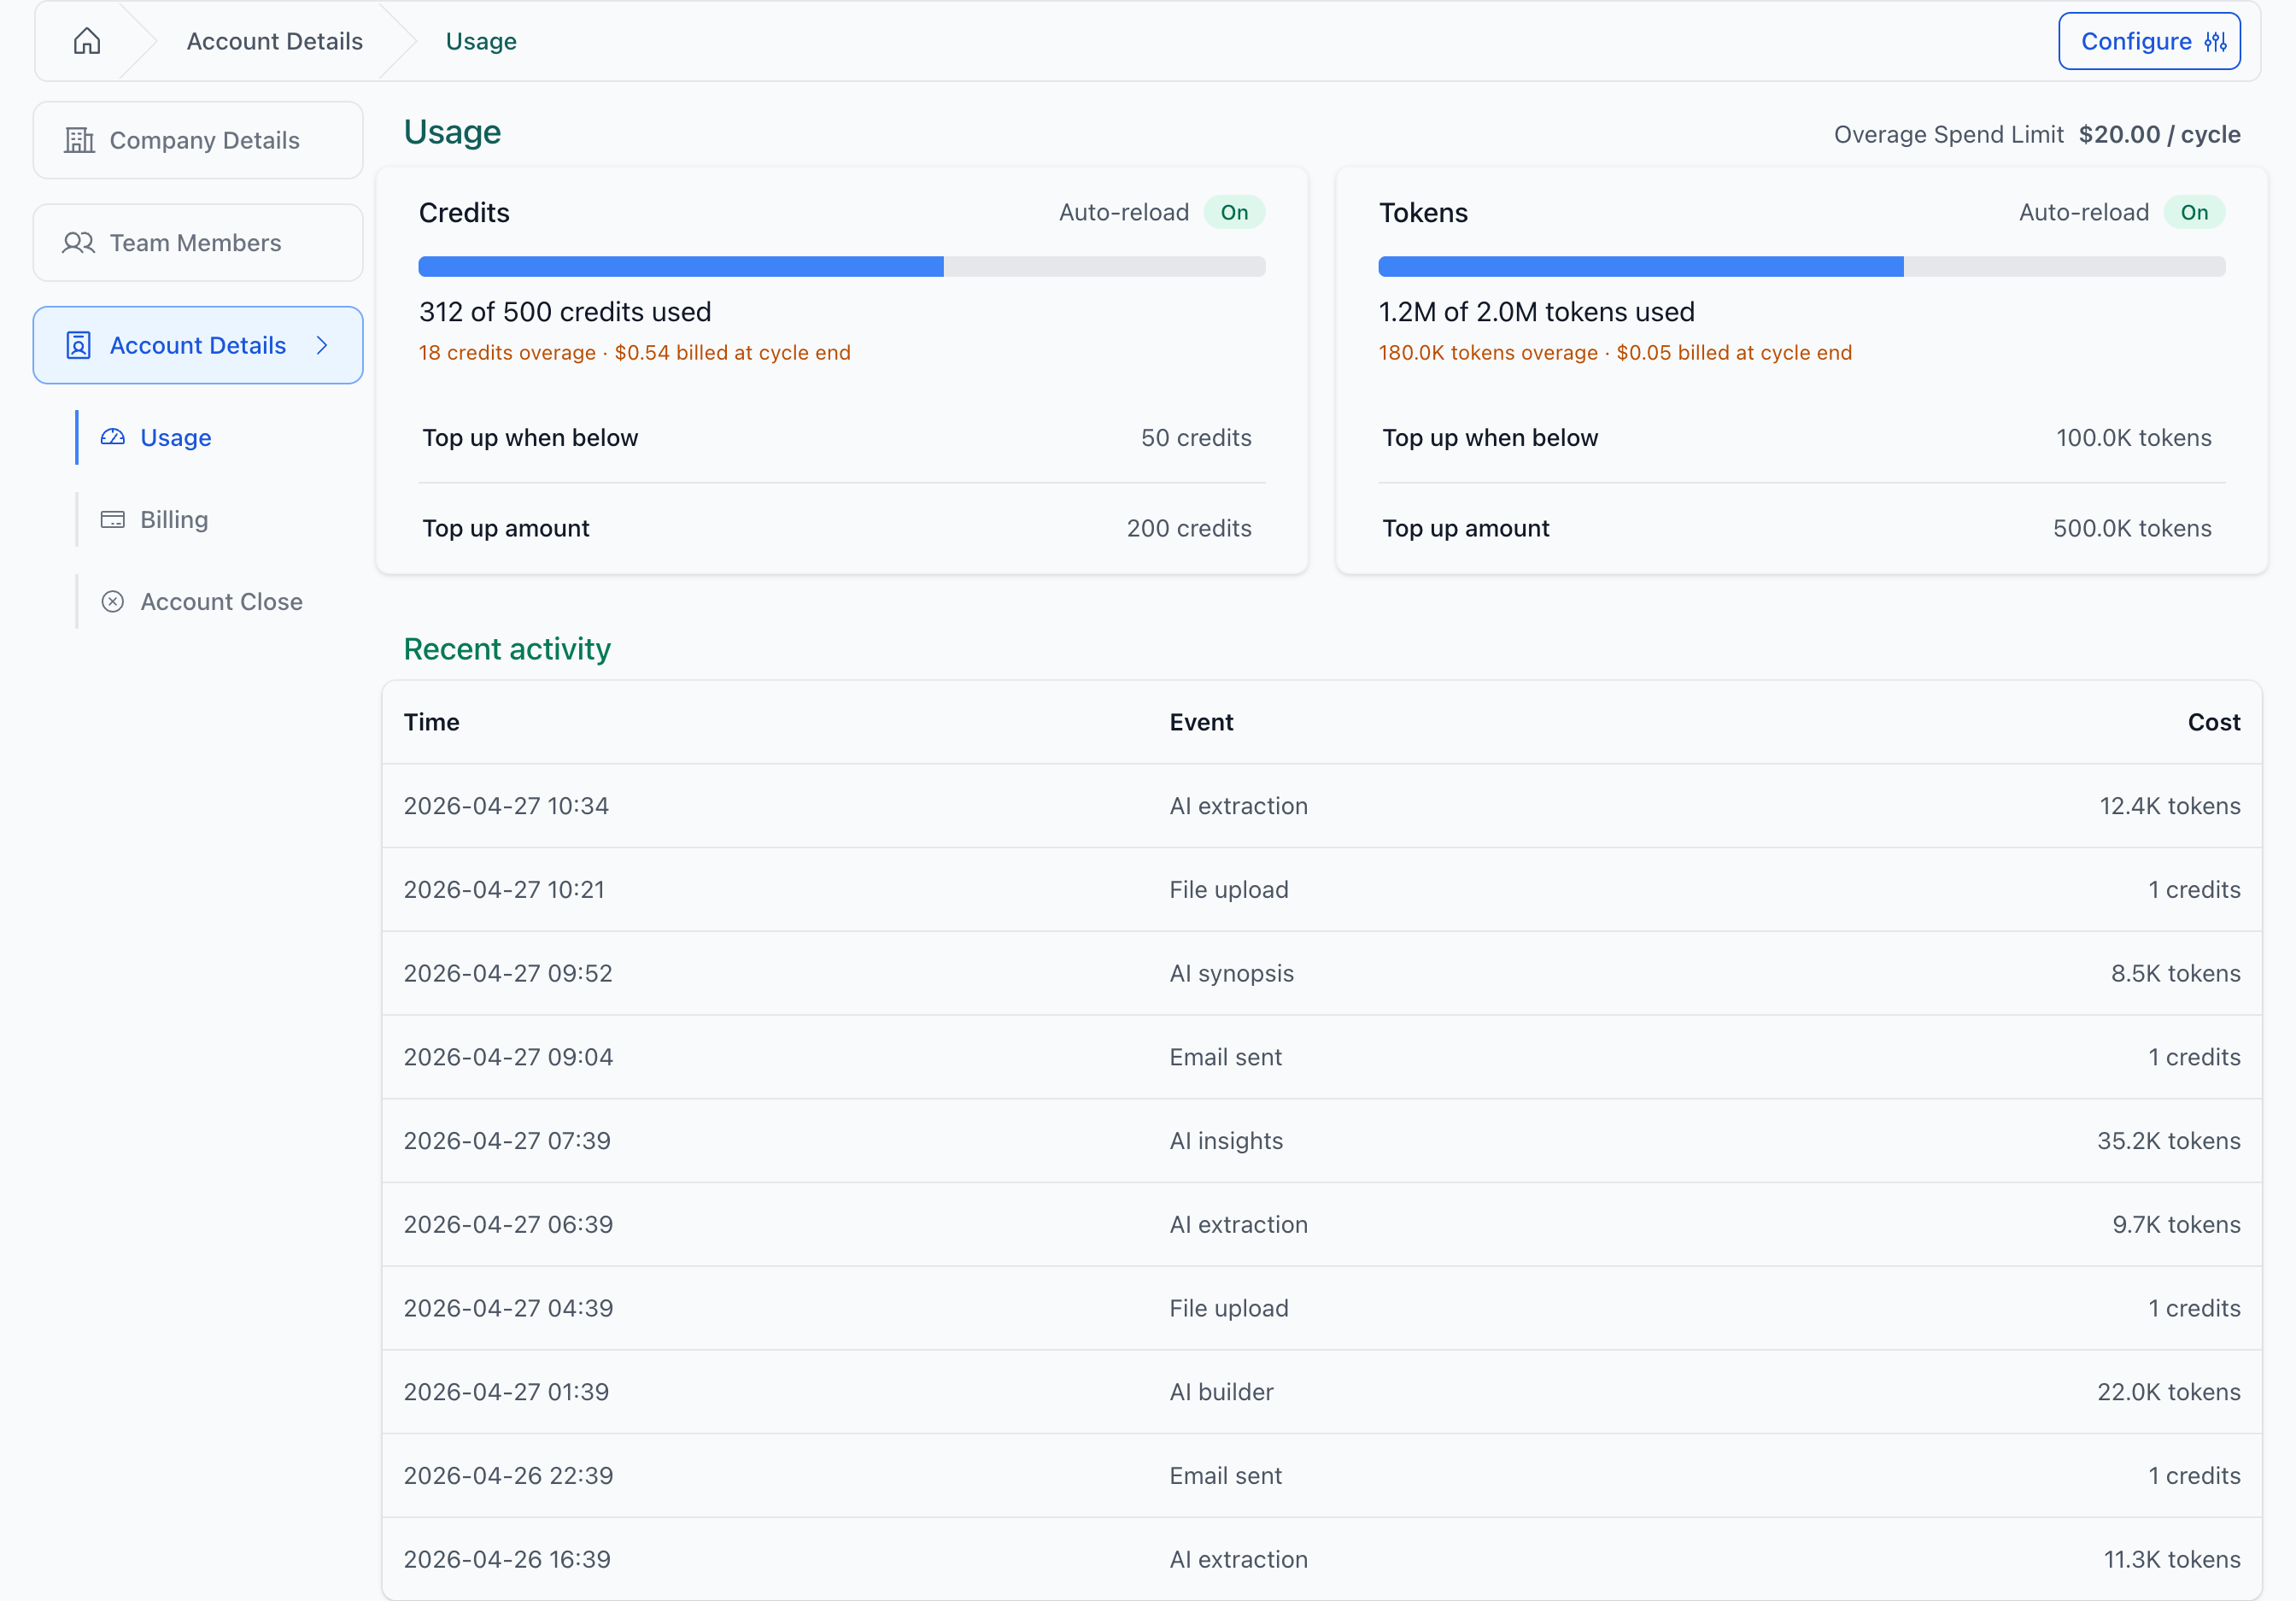
Task: Click '1.2M of 2.0M tokens used' text
Action: 1536,311
